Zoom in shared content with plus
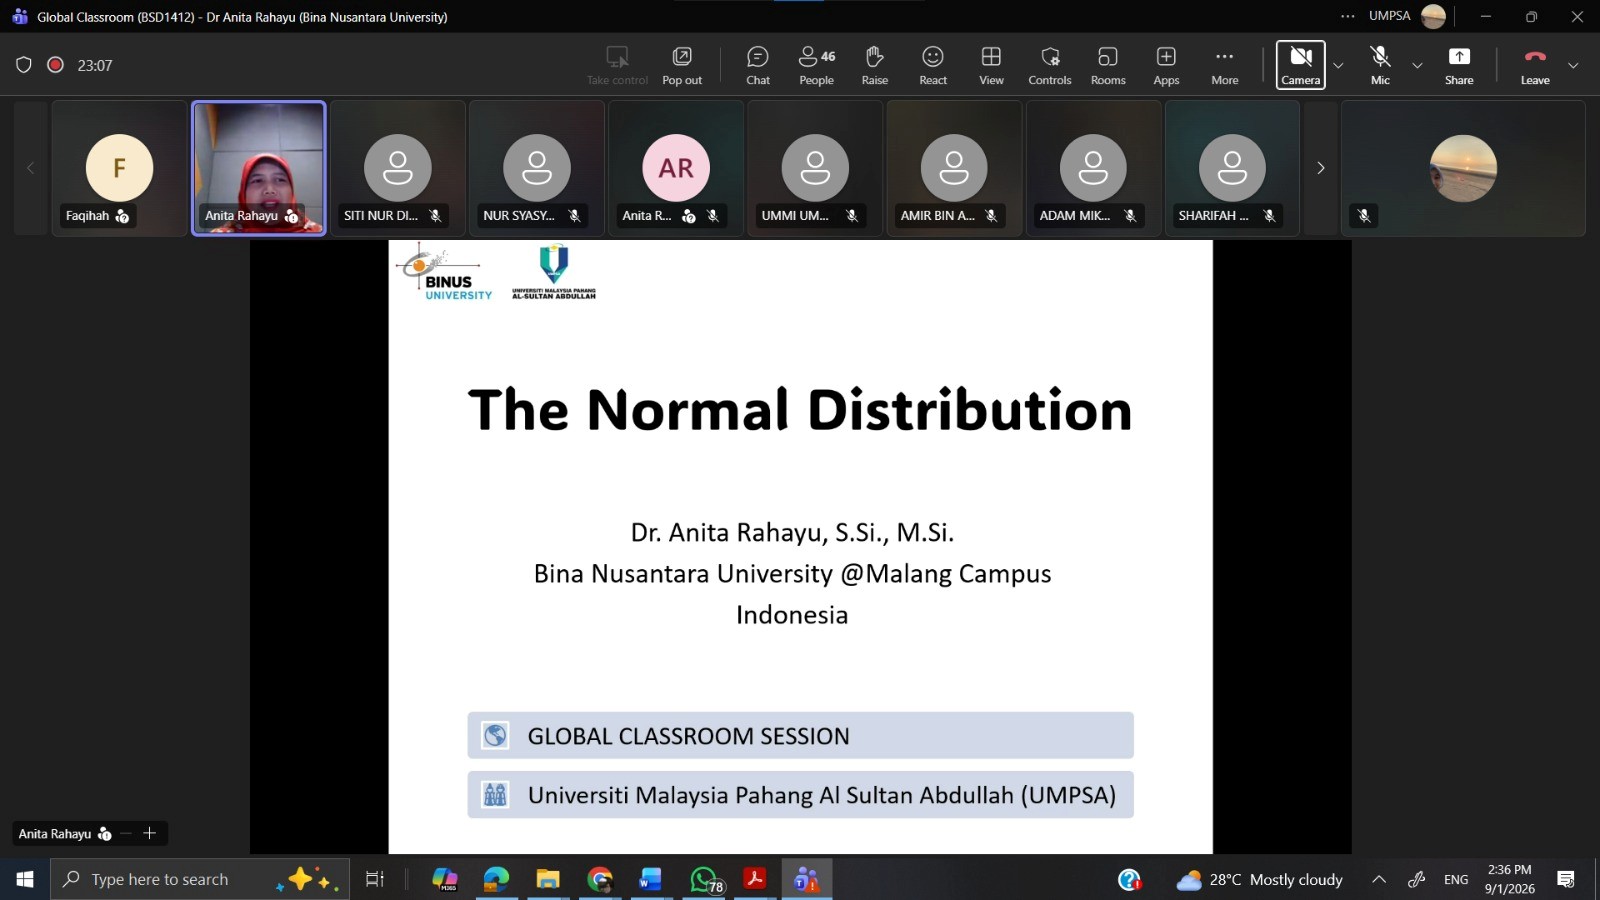Viewport: 1600px width, 900px height. tap(150, 833)
